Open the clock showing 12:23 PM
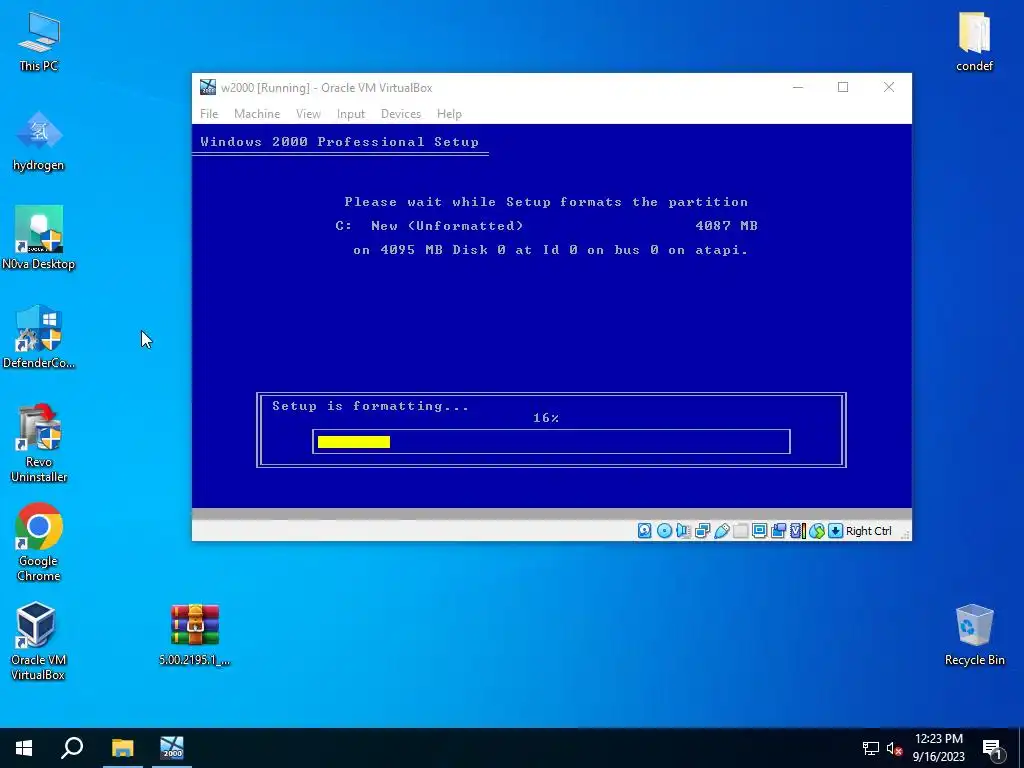The height and width of the screenshot is (768, 1024). point(938,748)
